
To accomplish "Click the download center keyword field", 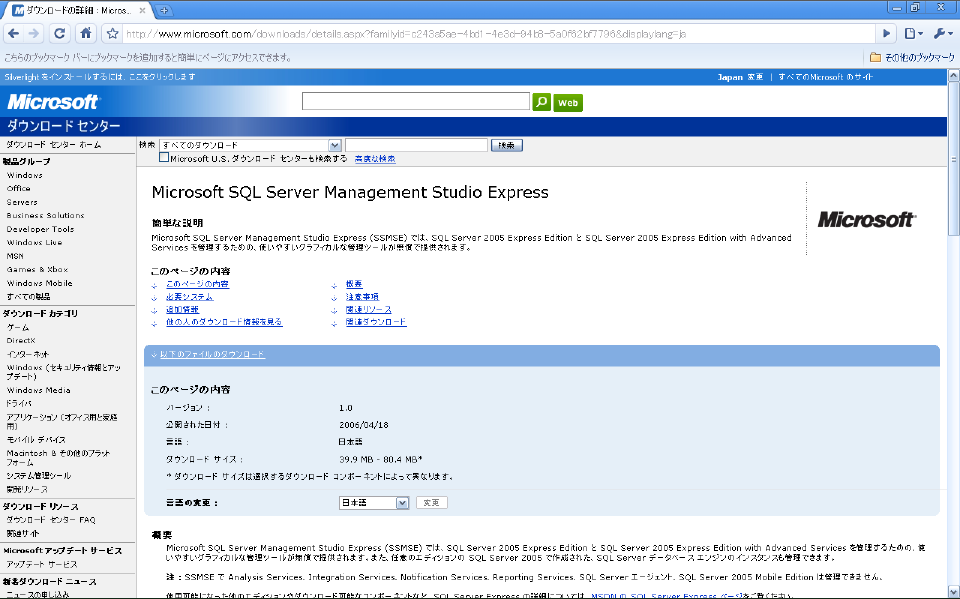I will click(416, 145).
